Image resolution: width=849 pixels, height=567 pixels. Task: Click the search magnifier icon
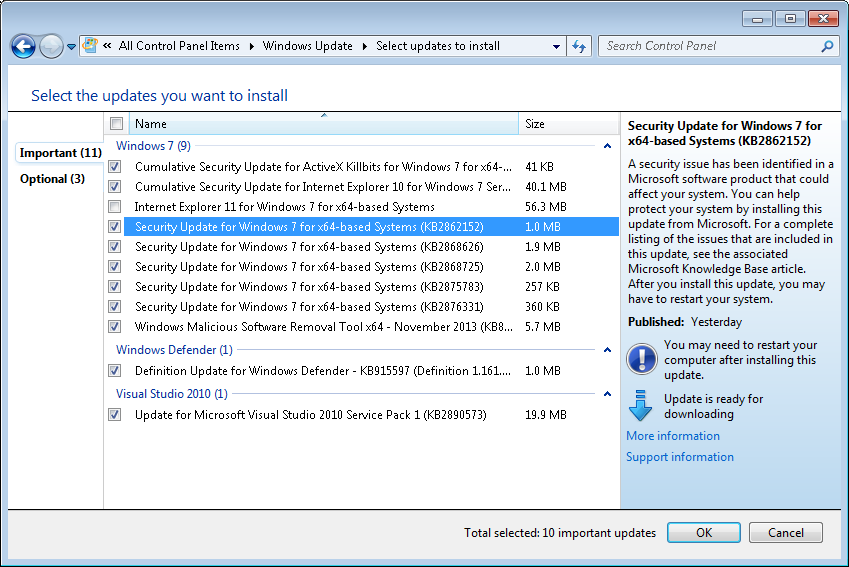tap(827, 47)
